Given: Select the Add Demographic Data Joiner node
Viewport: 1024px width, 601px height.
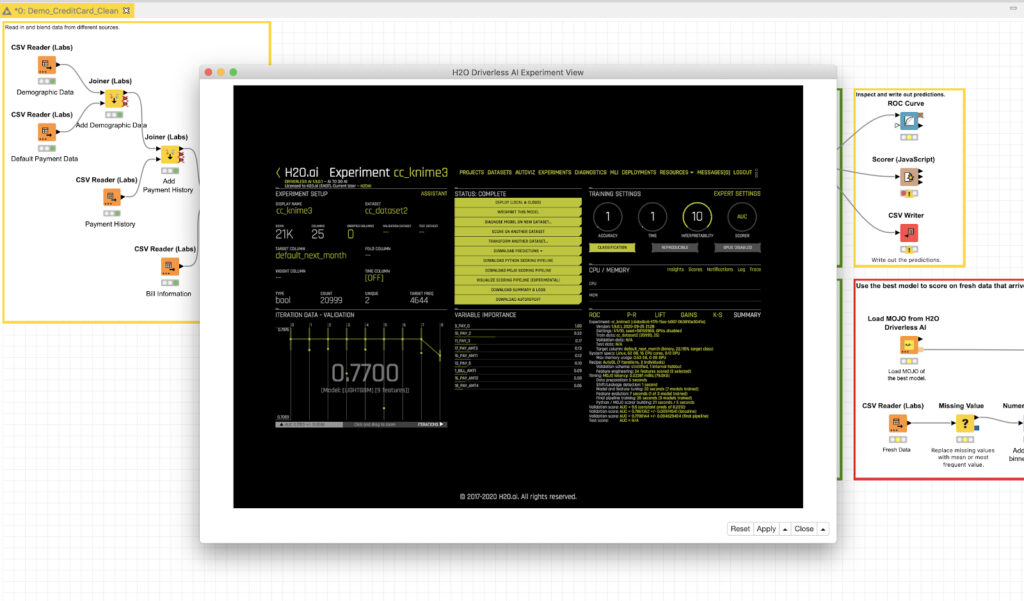Looking at the screenshot, I should 114,100.
